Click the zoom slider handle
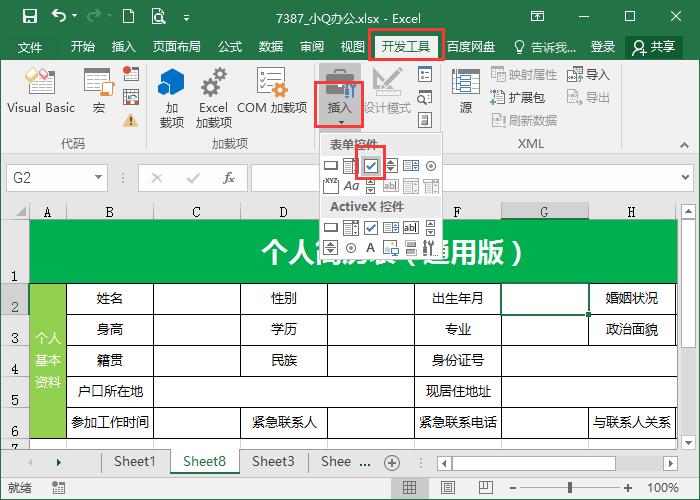Screen dimensions: 700x500 tap(570, 488)
